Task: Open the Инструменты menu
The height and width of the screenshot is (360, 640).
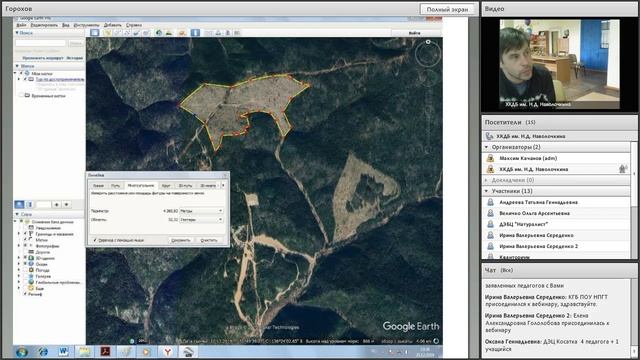Action: [86, 25]
